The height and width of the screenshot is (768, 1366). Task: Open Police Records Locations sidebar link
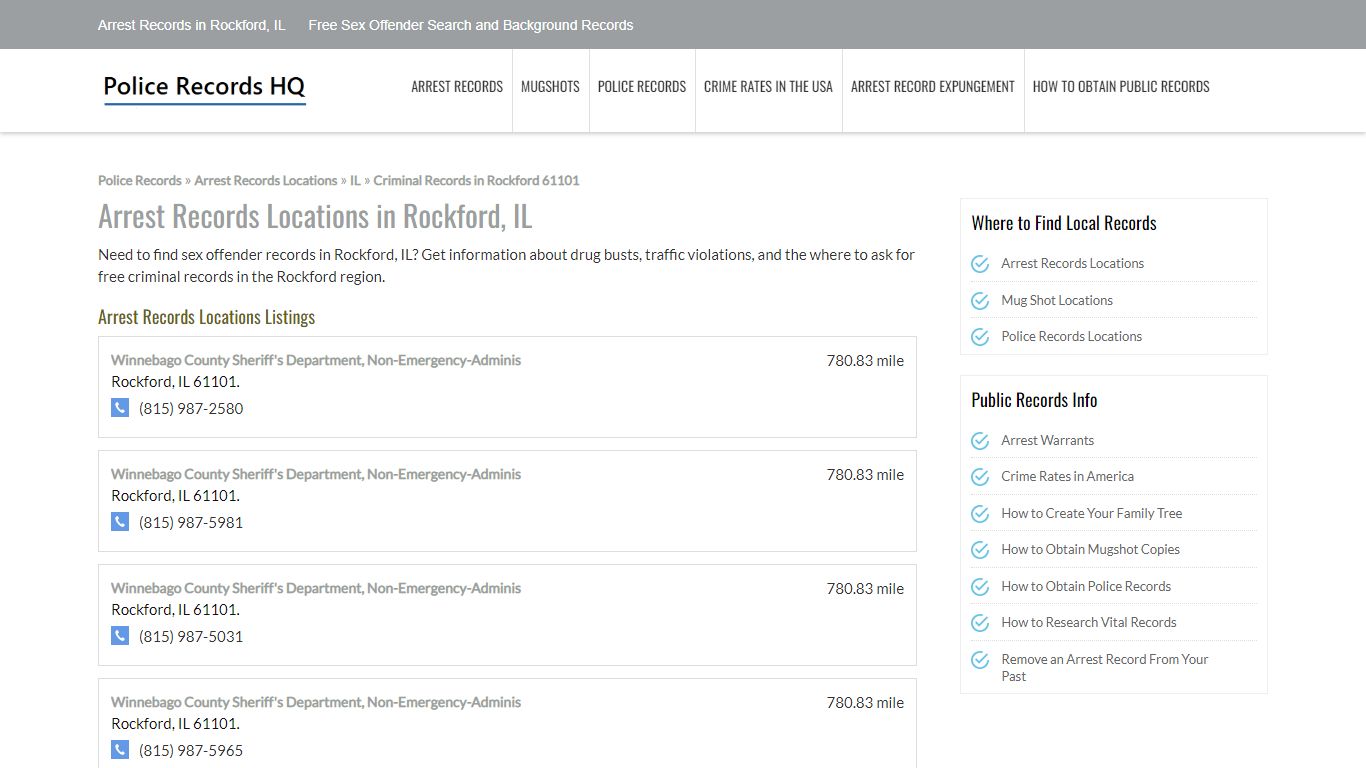[1072, 337]
